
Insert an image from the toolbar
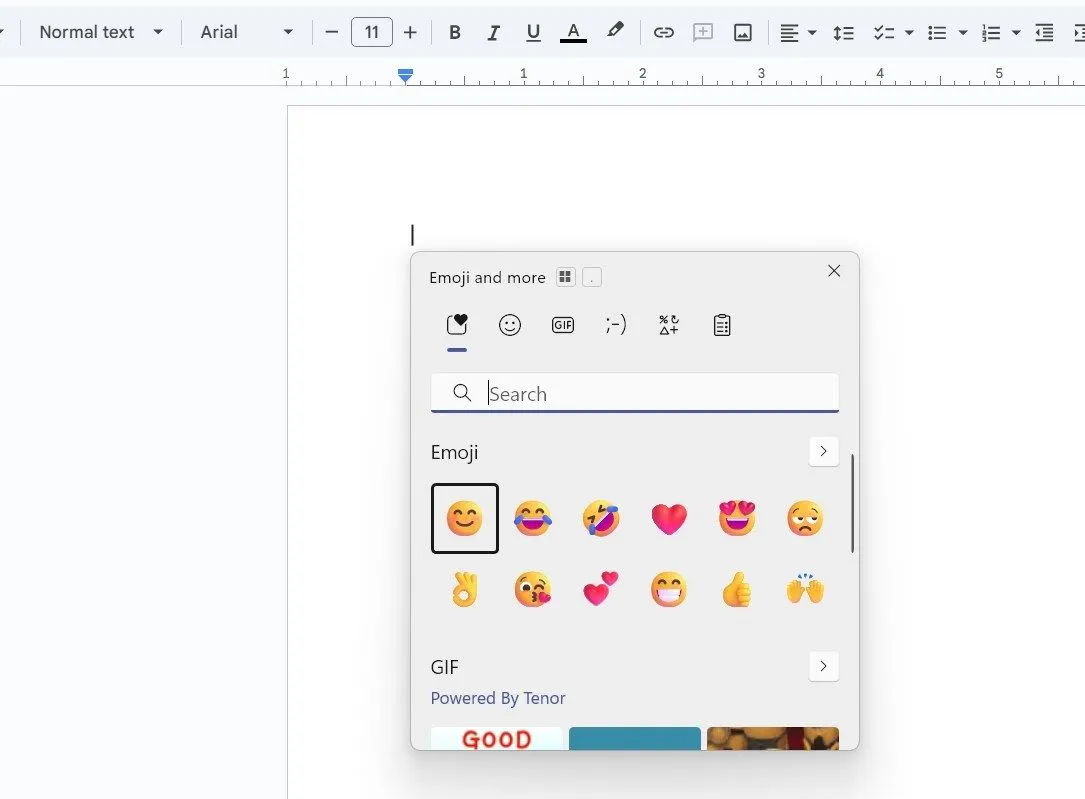(x=742, y=32)
